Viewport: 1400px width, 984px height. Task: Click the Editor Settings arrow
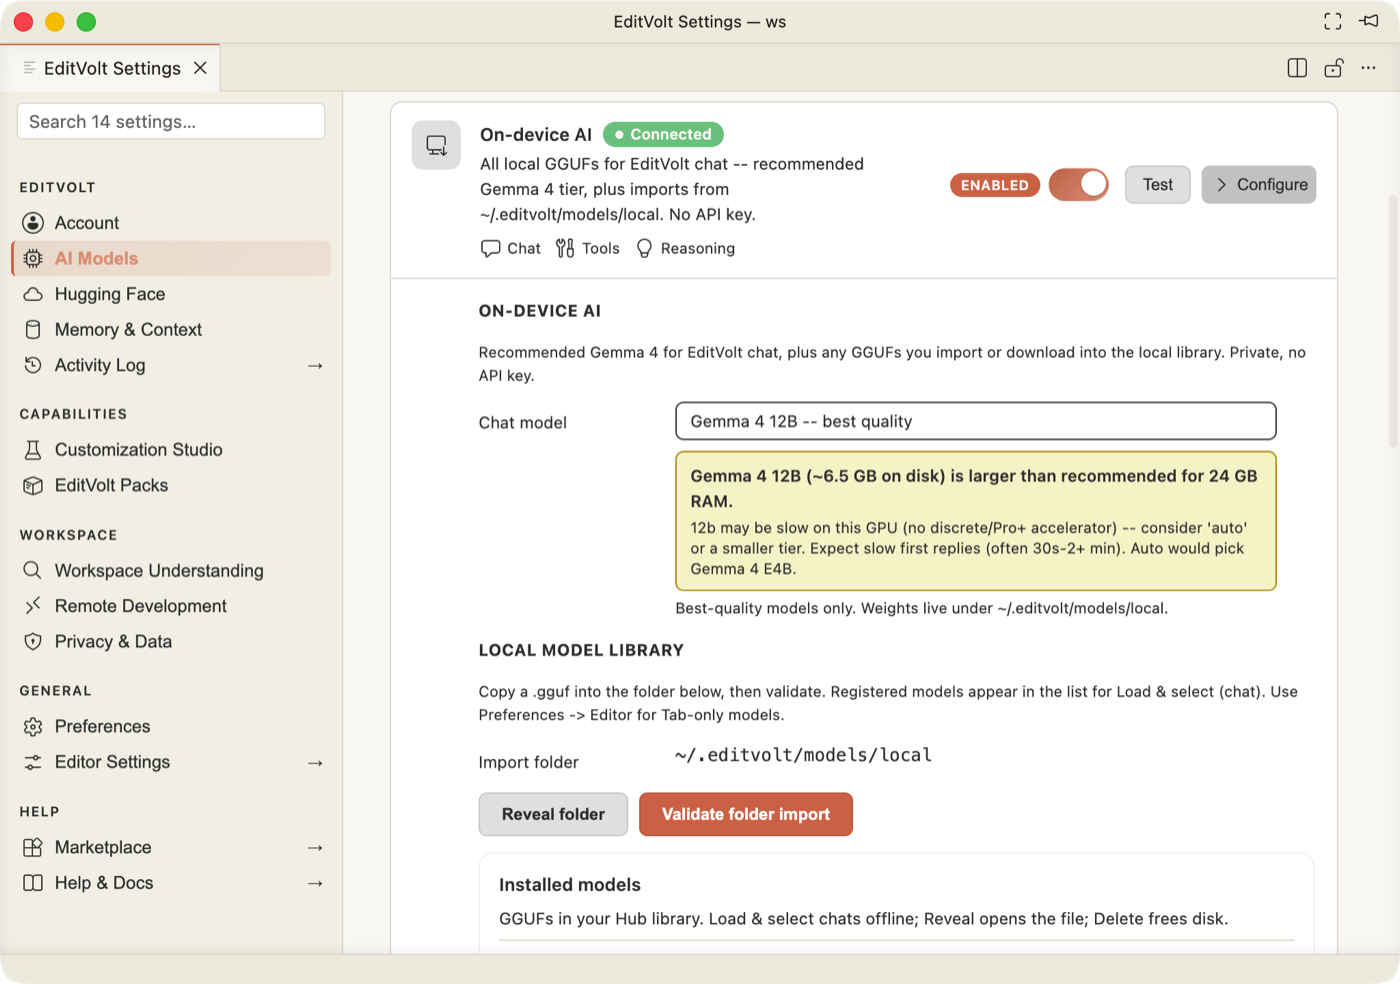click(315, 763)
